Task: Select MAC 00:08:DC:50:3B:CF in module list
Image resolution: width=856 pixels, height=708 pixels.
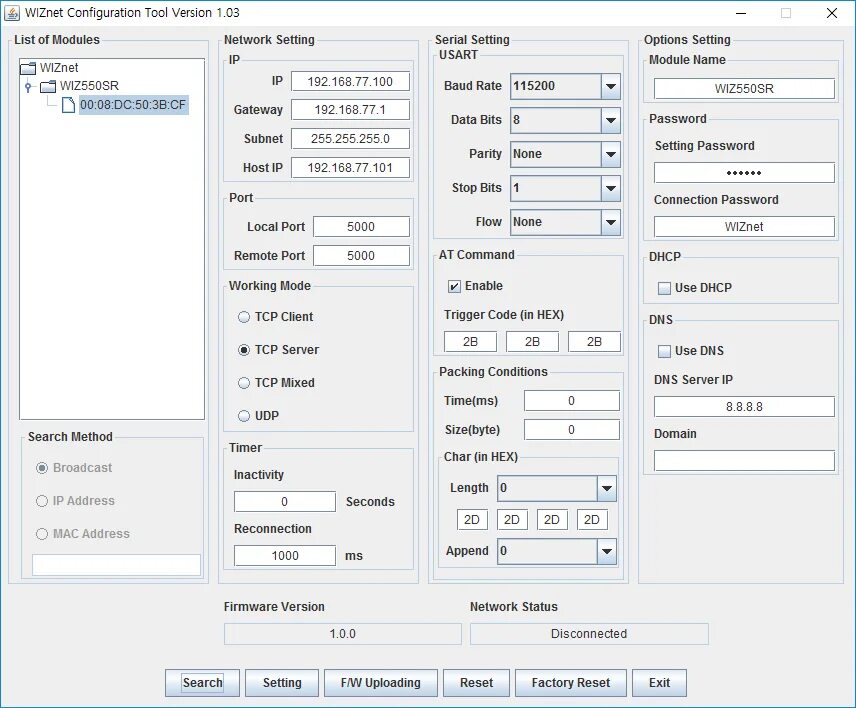Action: coord(133,104)
